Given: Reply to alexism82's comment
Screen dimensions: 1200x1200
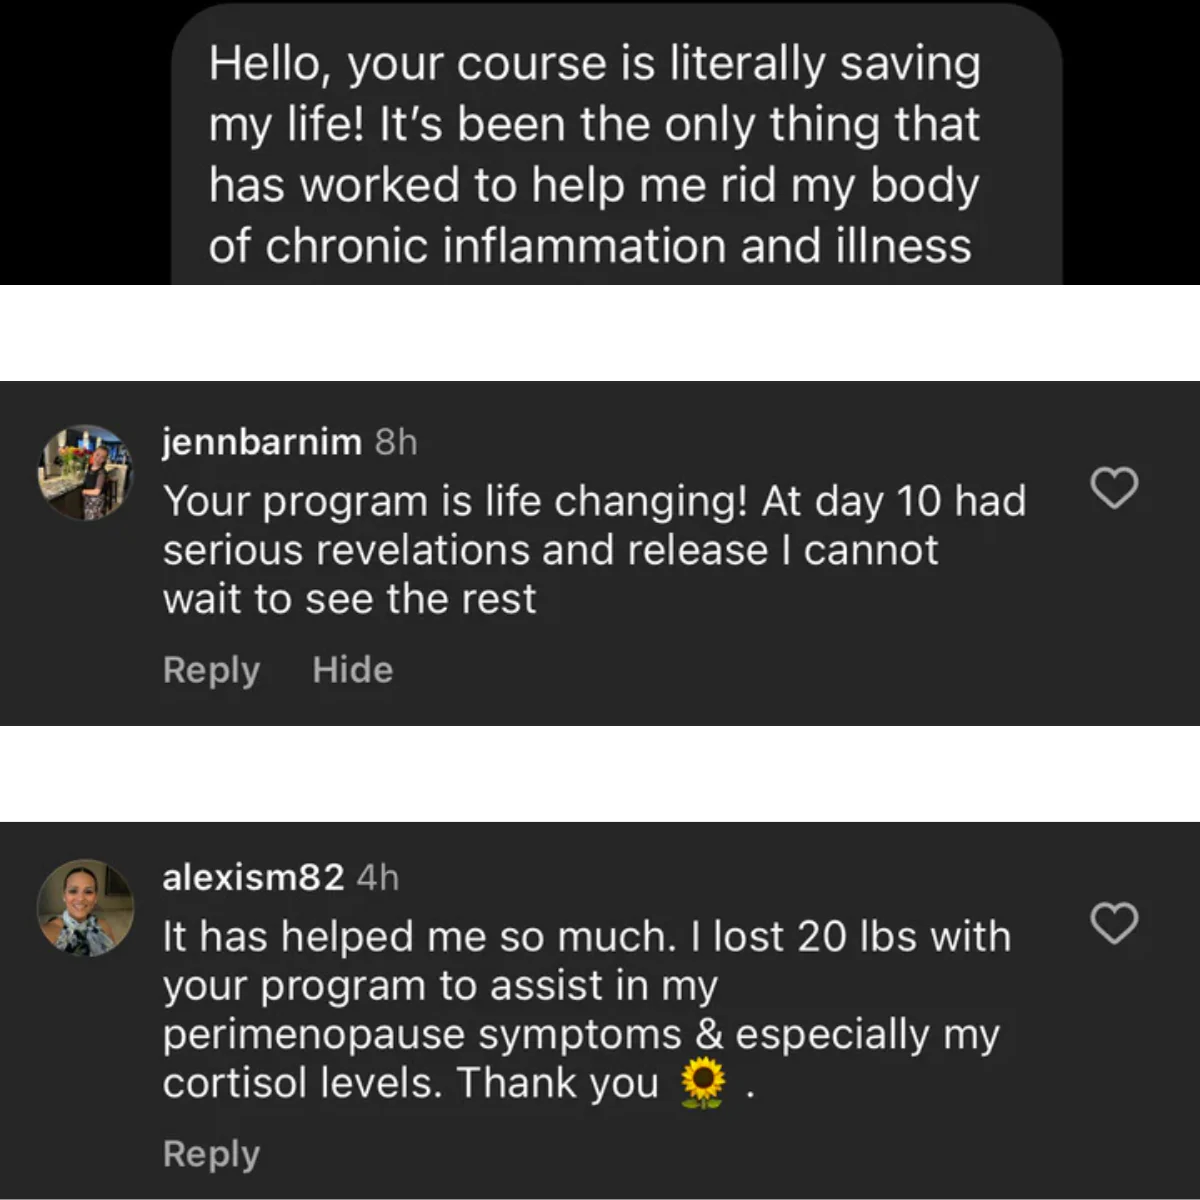Looking at the screenshot, I should click(211, 1154).
